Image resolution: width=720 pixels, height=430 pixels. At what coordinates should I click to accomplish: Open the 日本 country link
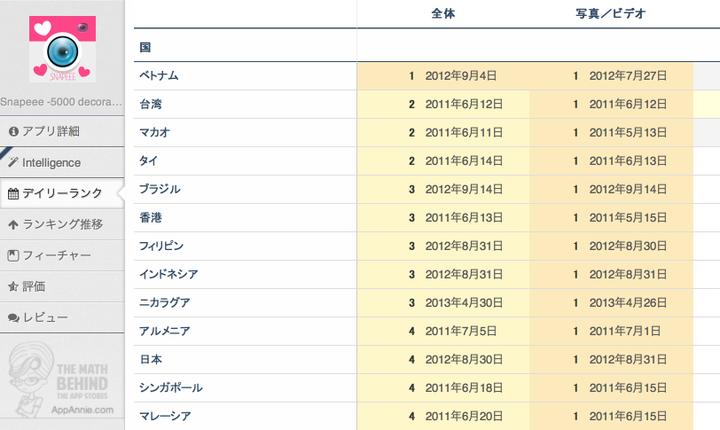(x=151, y=359)
